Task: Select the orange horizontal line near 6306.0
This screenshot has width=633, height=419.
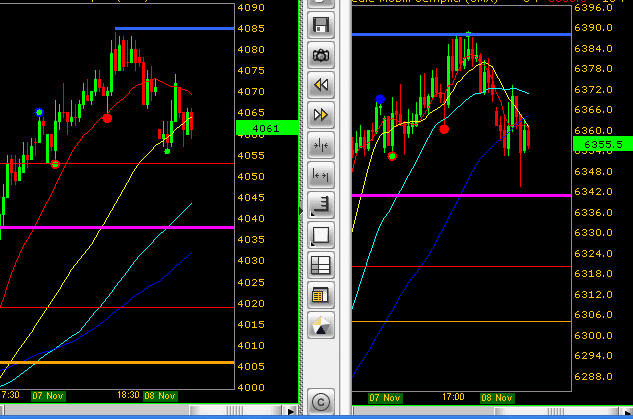Action: (461, 322)
